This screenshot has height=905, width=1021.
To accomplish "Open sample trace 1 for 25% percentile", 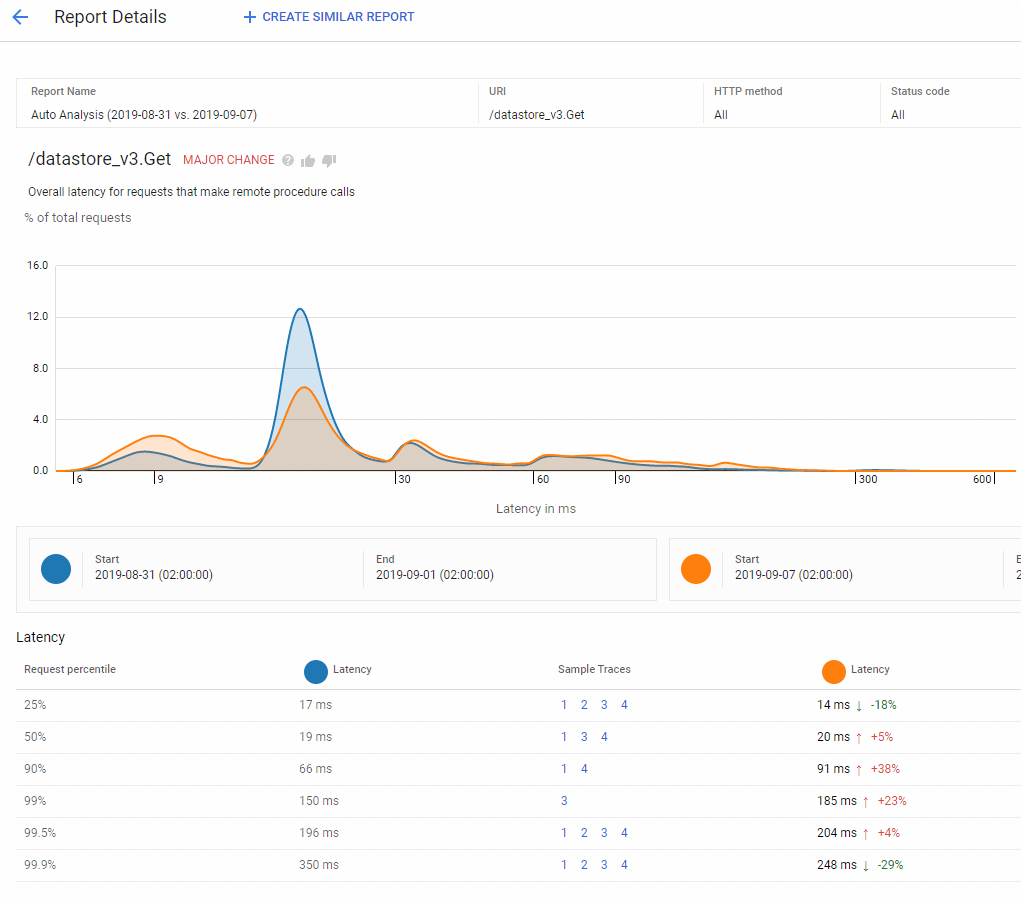I will coord(564,705).
